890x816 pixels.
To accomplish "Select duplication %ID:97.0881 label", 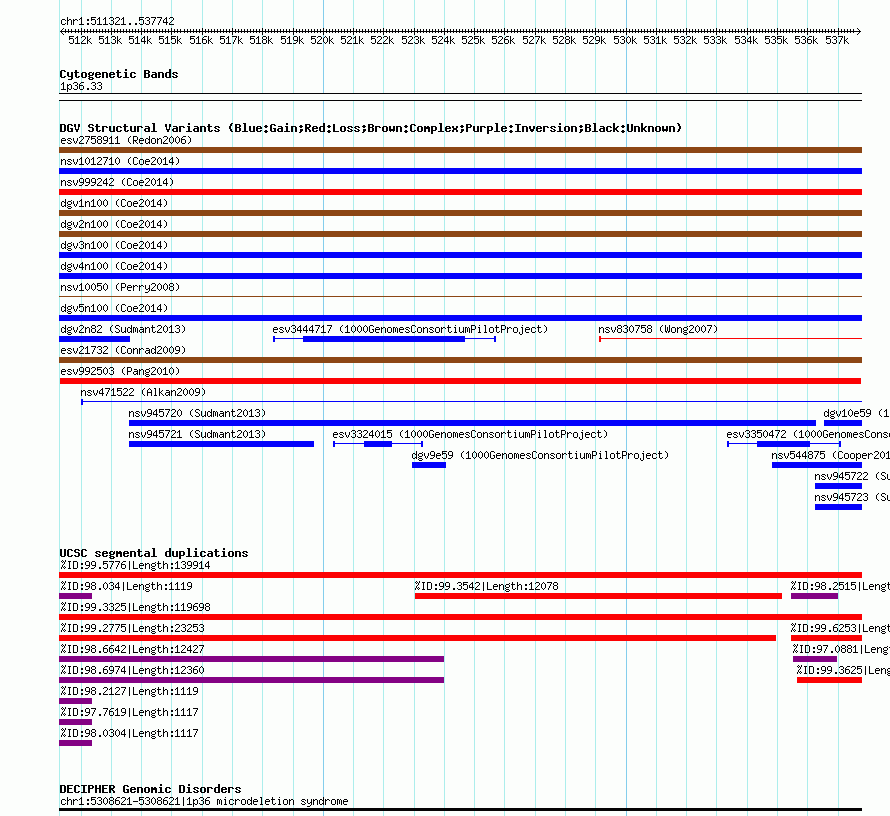I will [x=841, y=649].
